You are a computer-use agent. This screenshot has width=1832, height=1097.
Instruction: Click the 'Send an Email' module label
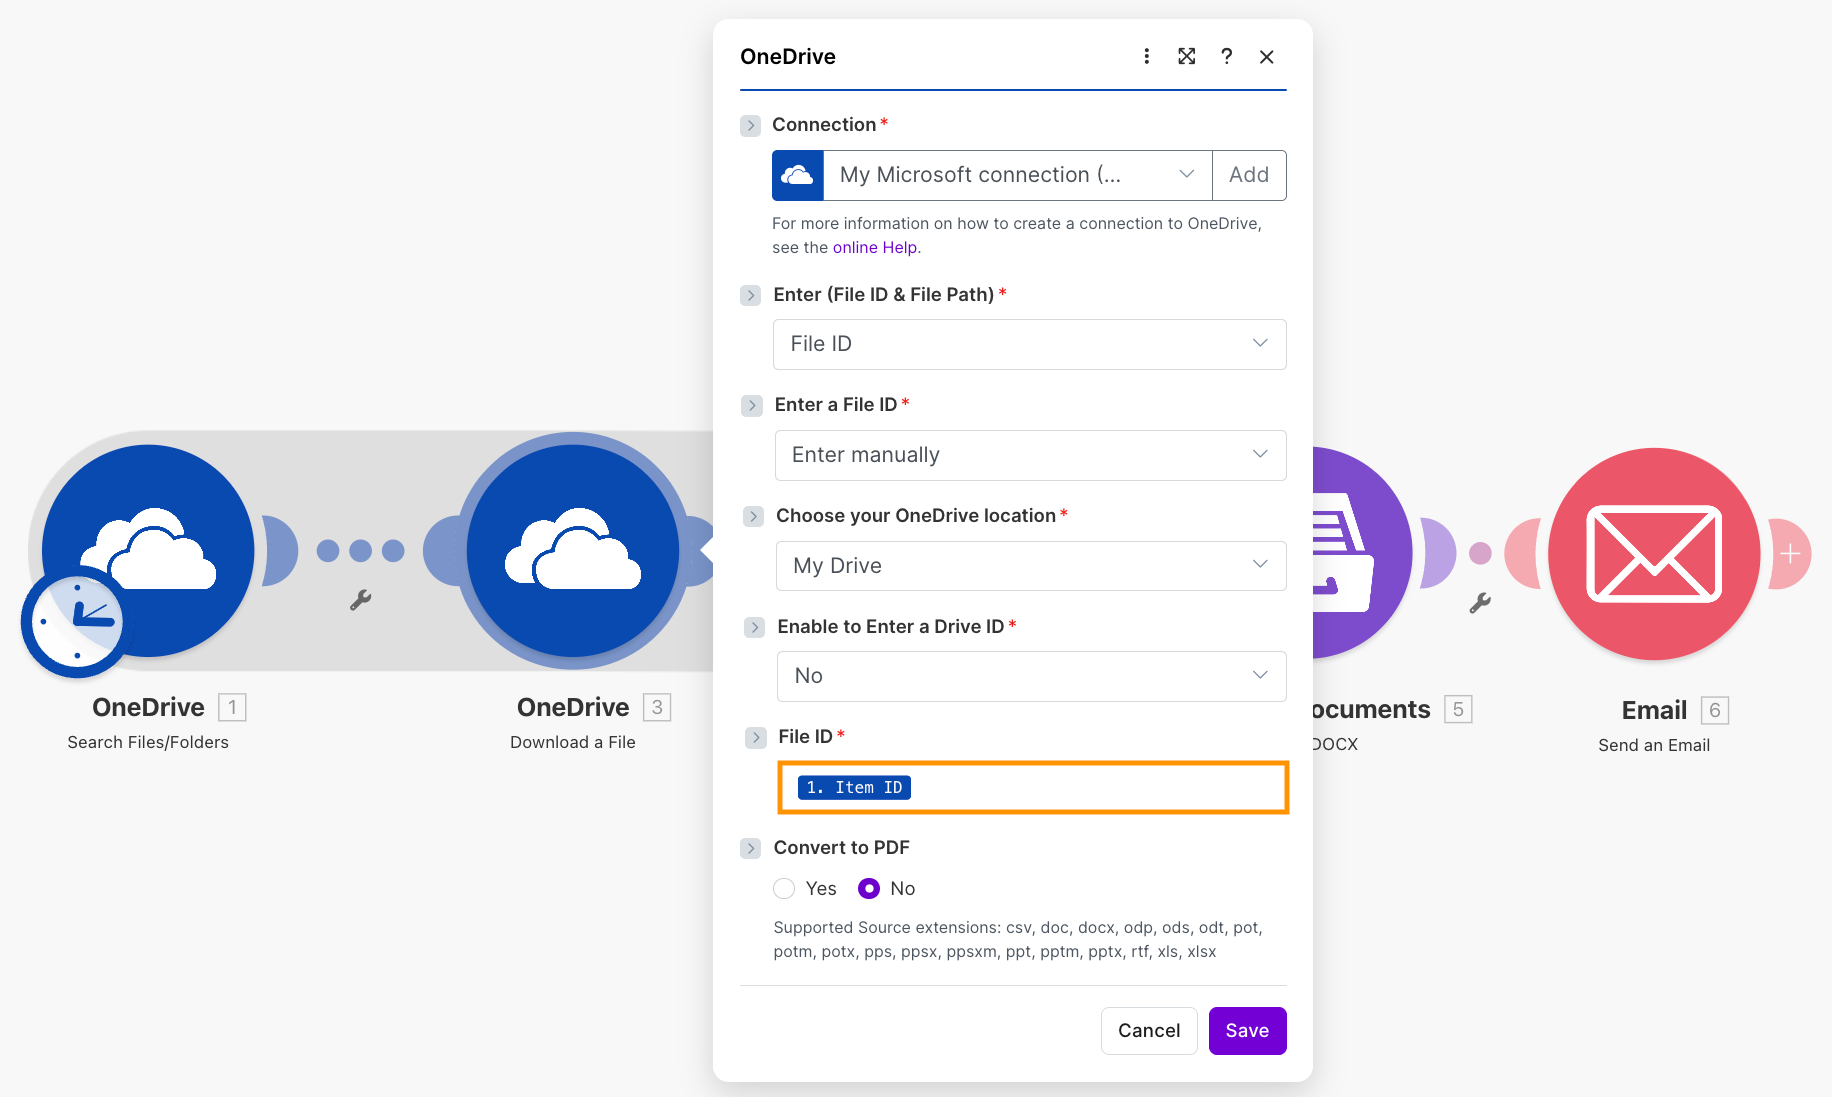1654,745
